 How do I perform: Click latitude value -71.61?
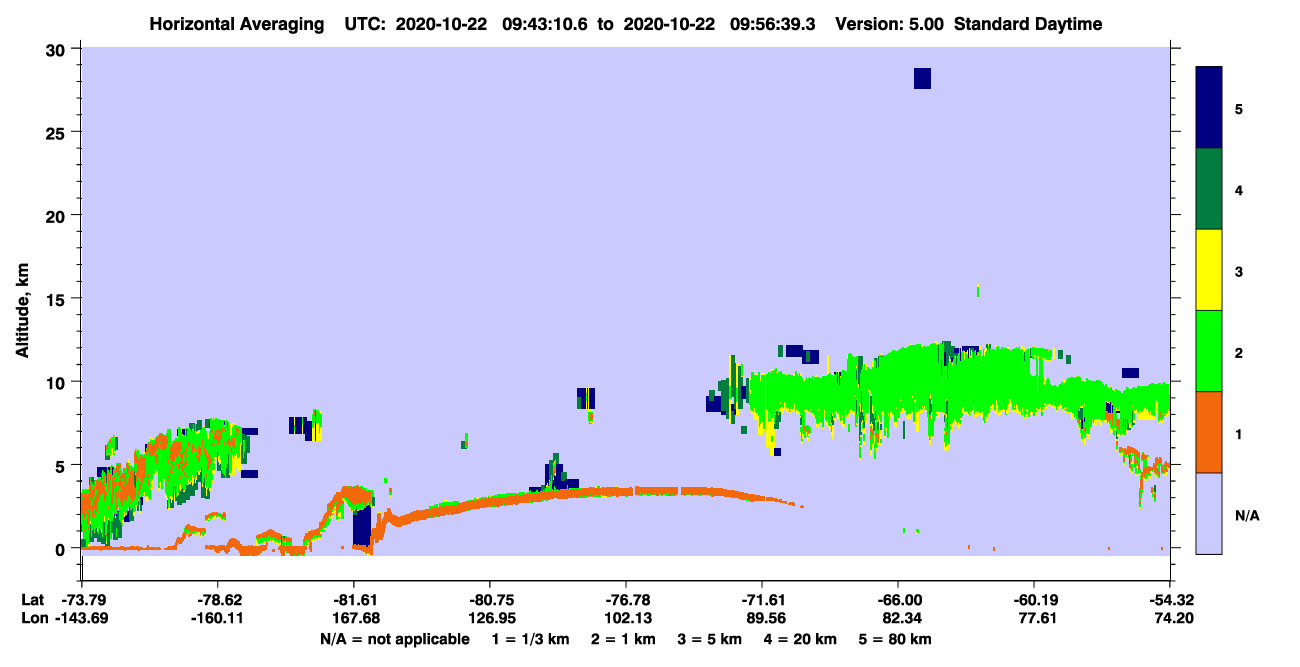coord(762,600)
